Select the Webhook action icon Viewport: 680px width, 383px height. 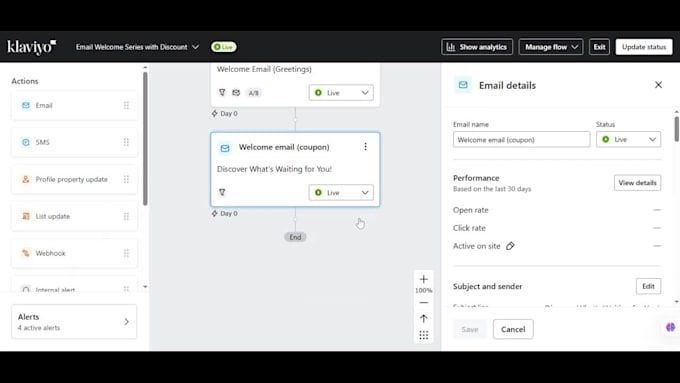coord(26,253)
